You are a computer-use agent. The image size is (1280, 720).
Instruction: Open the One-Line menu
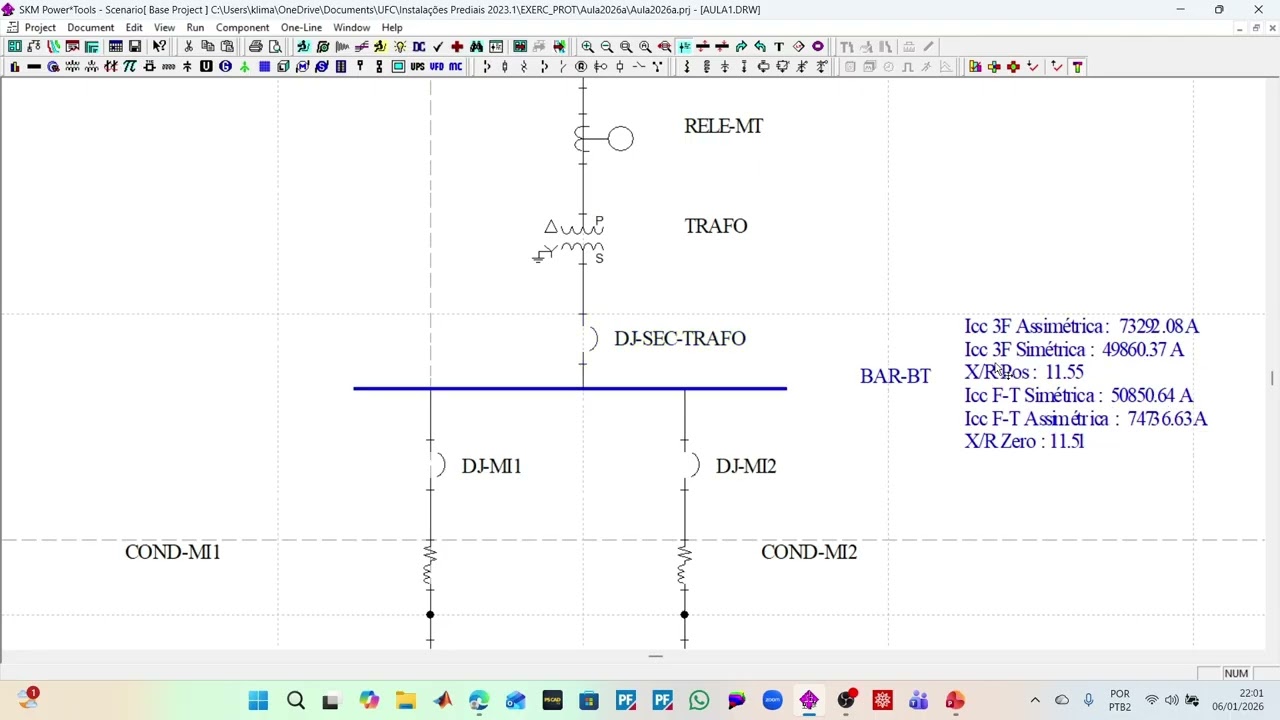[x=301, y=27]
